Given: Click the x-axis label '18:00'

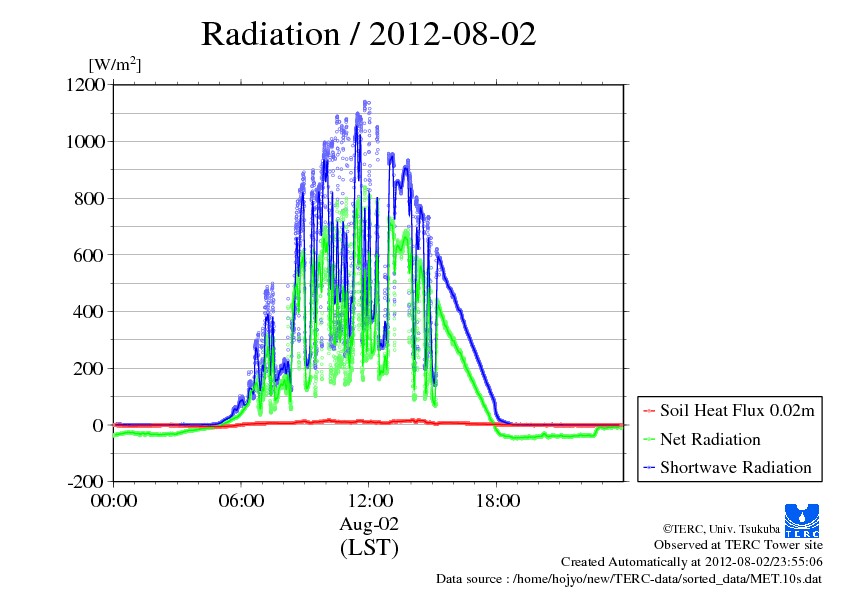Looking at the screenshot, I should click(498, 501).
